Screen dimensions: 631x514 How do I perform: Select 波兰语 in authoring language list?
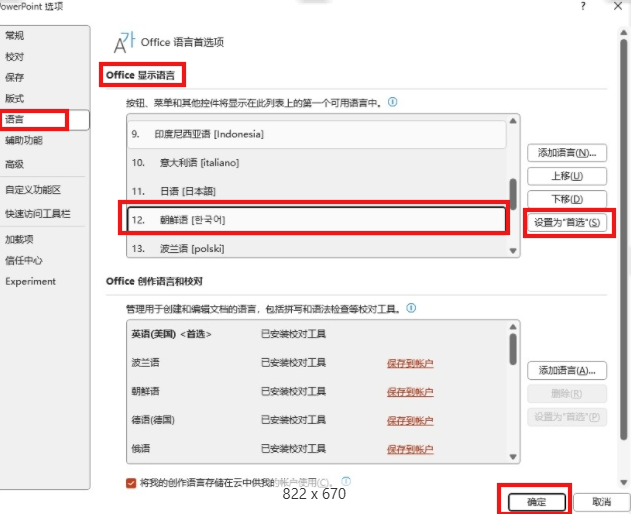[x=317, y=363]
